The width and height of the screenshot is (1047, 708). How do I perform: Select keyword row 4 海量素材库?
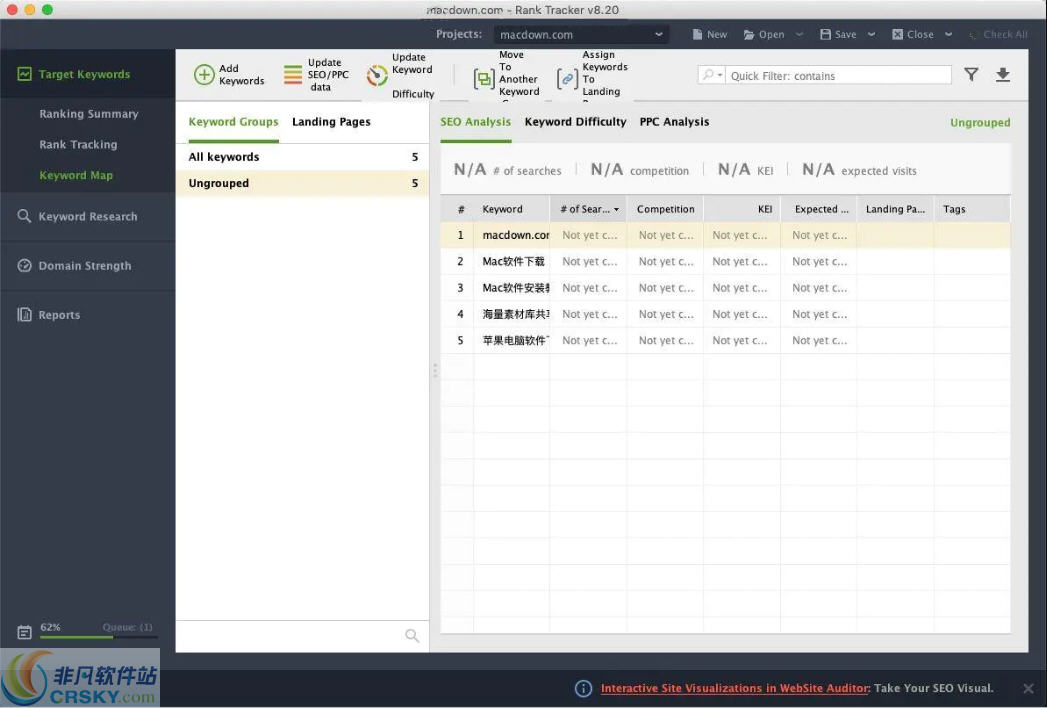click(x=725, y=314)
